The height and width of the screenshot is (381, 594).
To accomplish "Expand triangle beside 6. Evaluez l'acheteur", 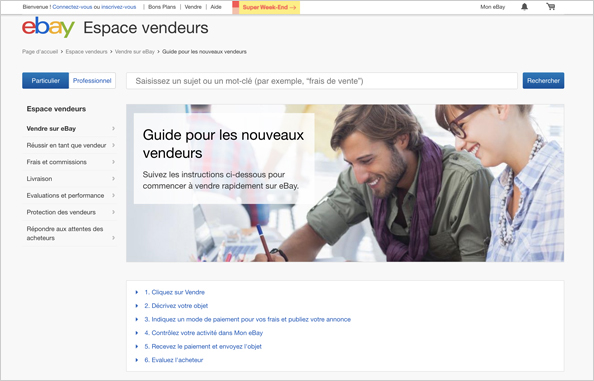I will tap(137, 360).
